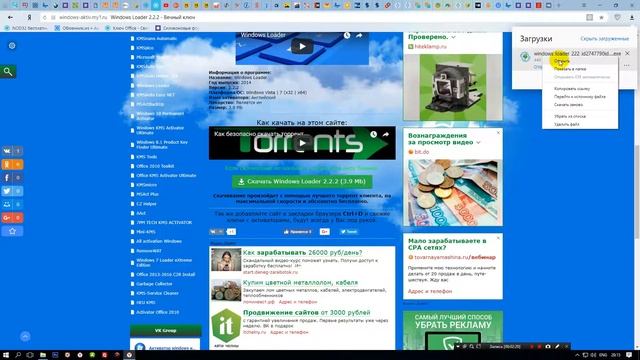Expand 'Проверено' ad chevron
This screenshot has width=640, height=360.
[x=453, y=37]
